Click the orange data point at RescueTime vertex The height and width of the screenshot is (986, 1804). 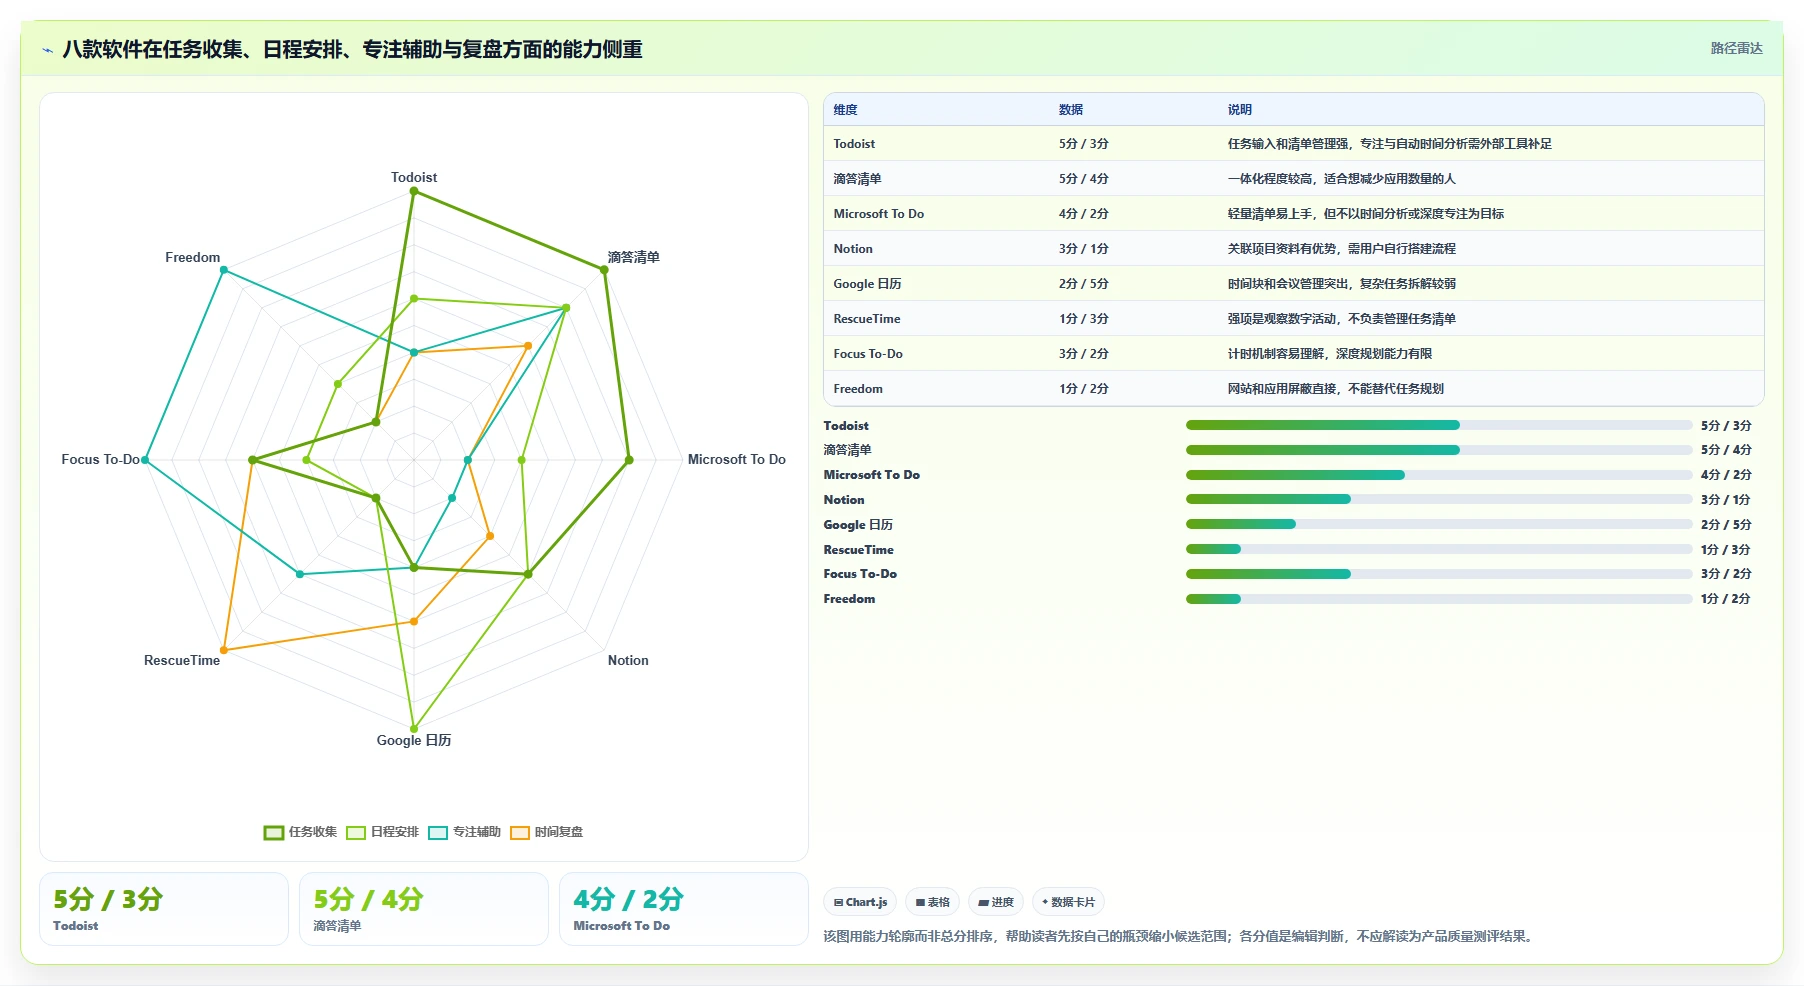point(224,650)
